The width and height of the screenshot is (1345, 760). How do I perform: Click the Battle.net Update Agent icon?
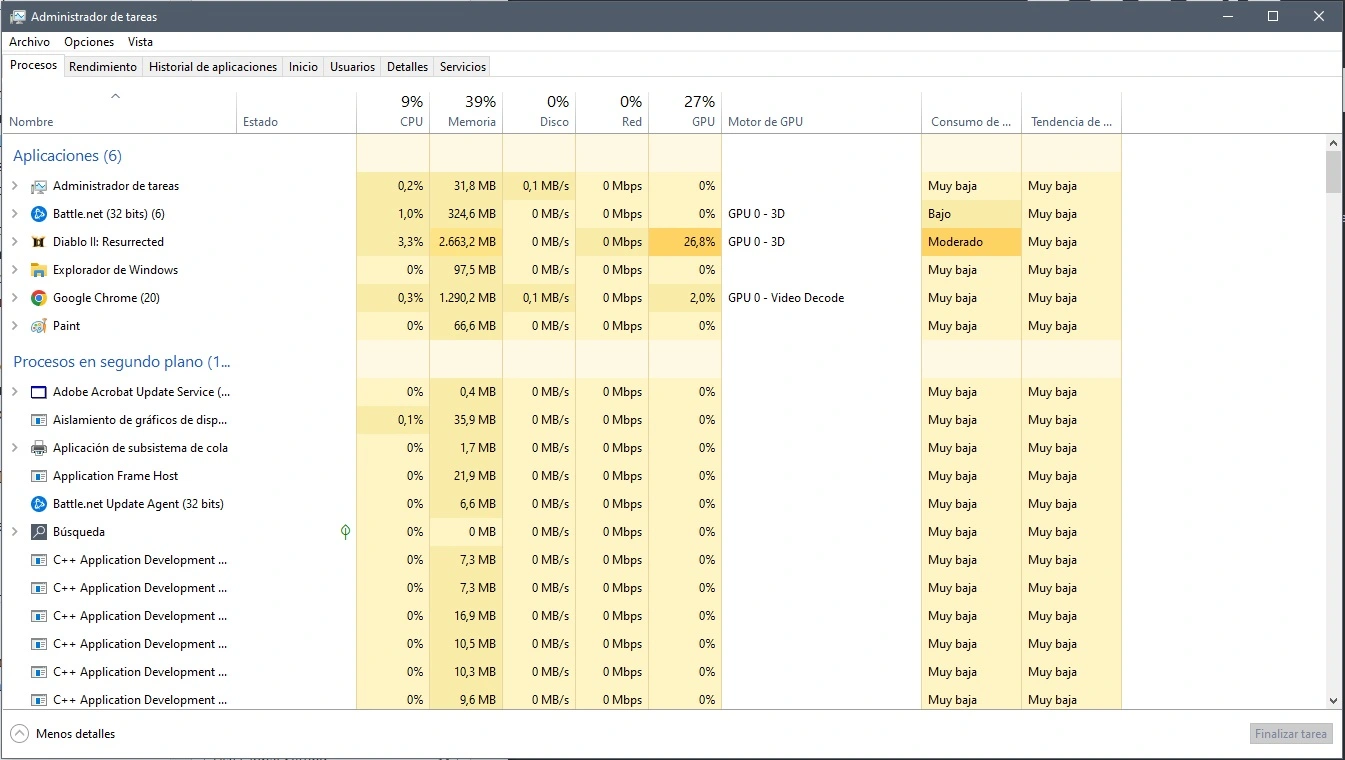(x=39, y=504)
